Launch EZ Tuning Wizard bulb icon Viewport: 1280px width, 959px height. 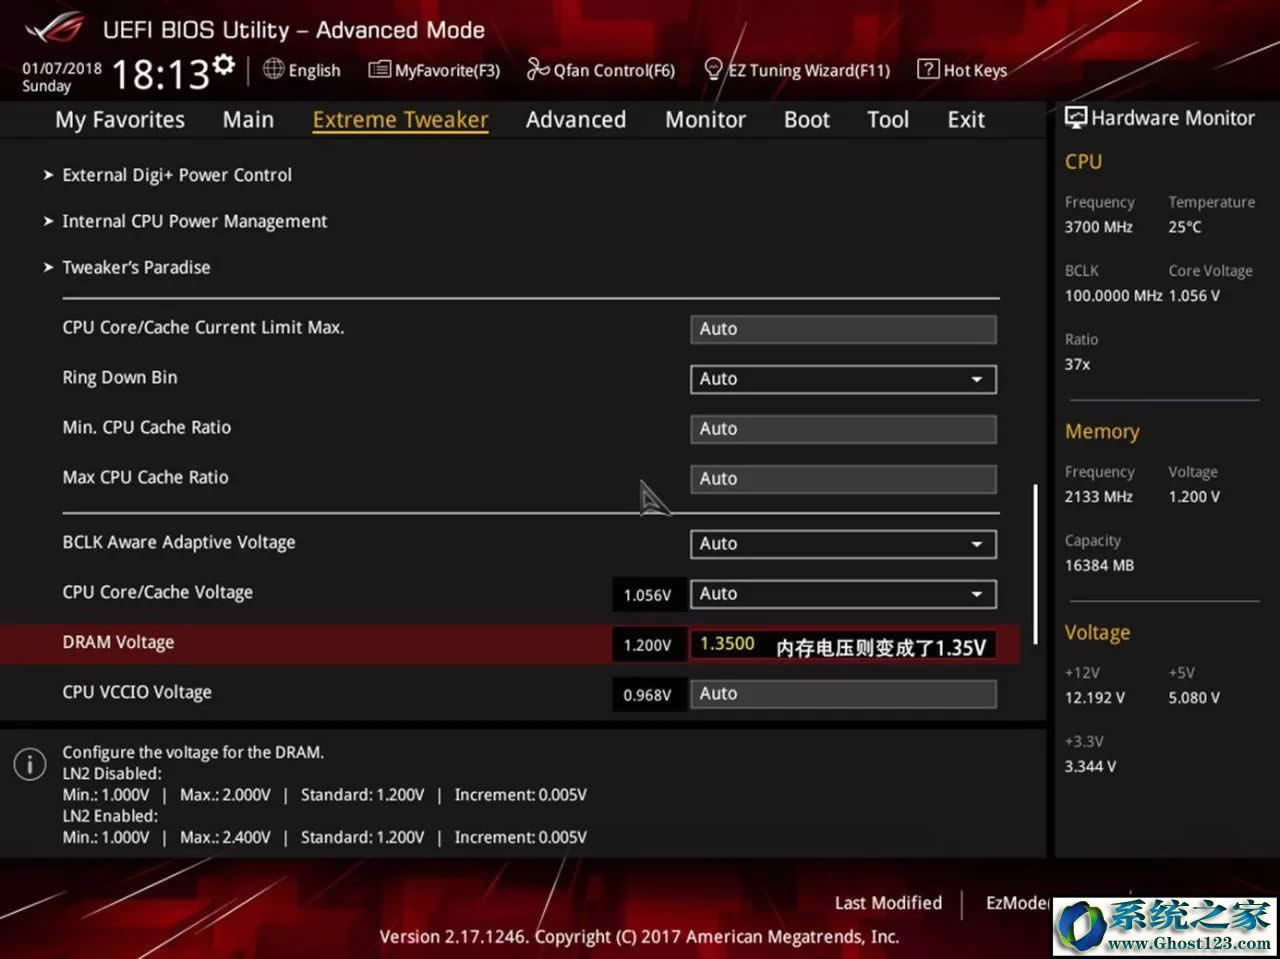coord(713,69)
